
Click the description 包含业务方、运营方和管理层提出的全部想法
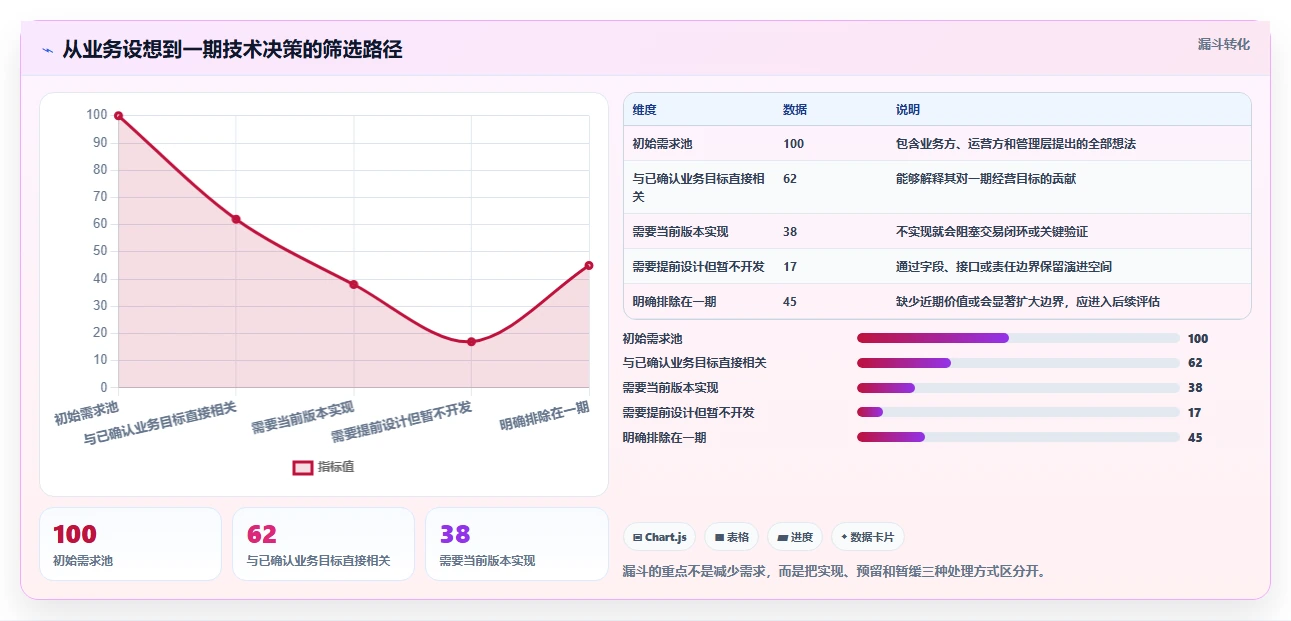(1016, 144)
